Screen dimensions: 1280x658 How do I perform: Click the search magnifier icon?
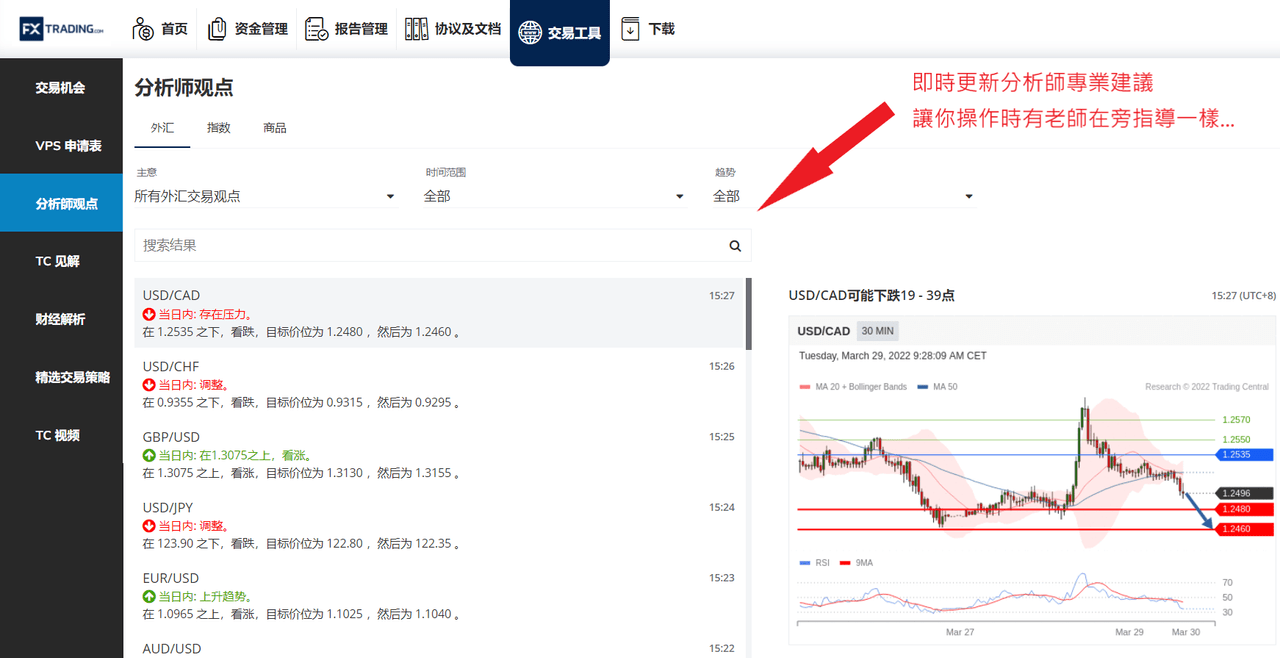pyautogui.click(x=735, y=246)
